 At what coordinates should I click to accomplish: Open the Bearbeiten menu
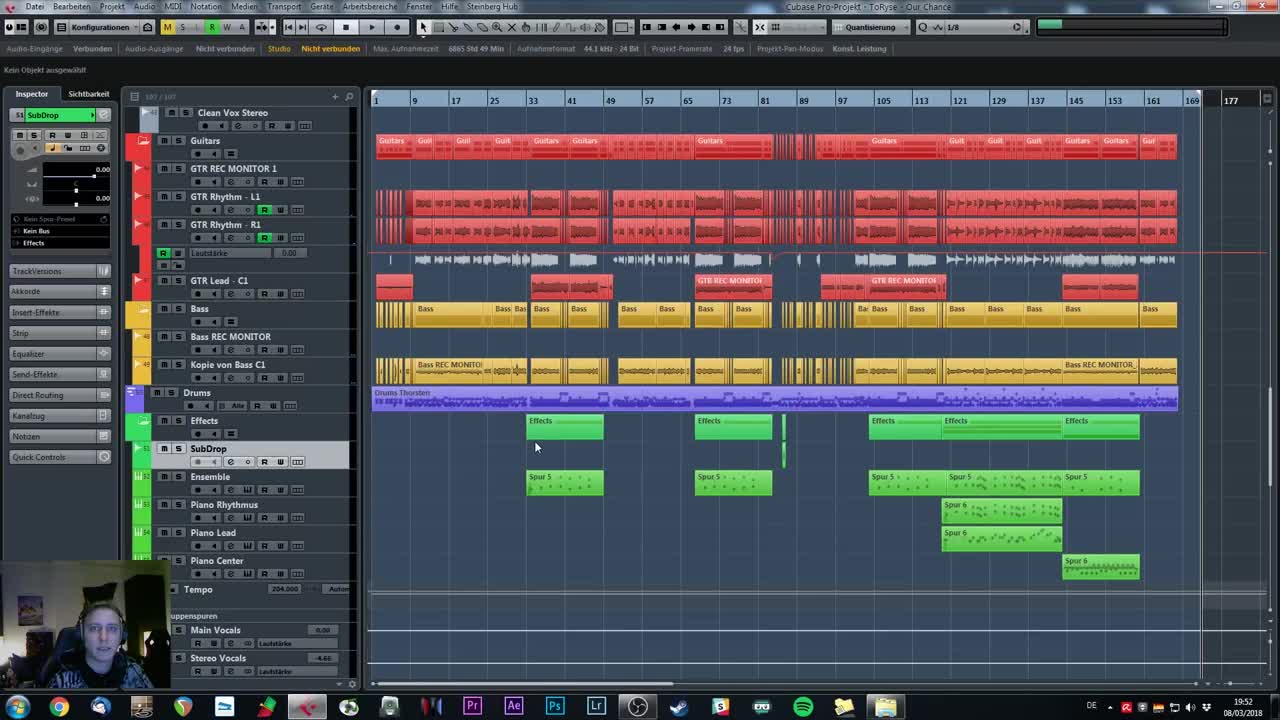point(71,6)
